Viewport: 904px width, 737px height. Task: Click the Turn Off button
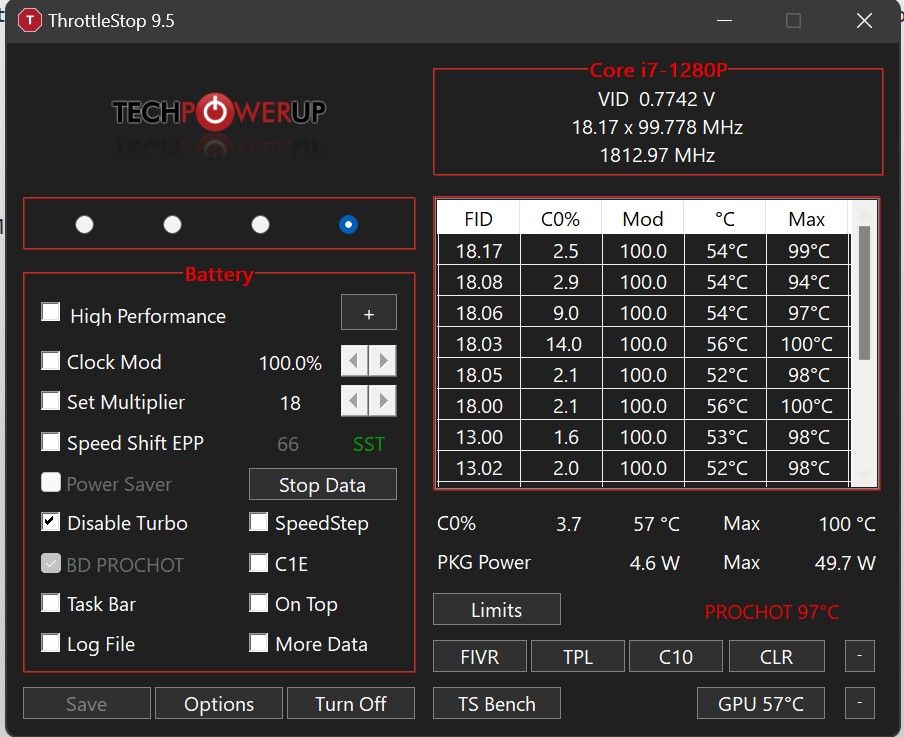[351, 704]
